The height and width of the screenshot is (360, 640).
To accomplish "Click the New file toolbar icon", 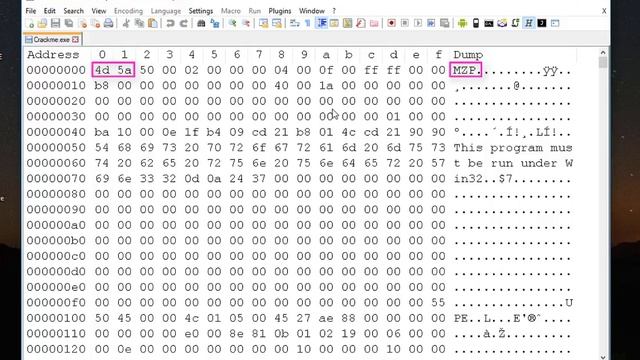I will (30, 24).
